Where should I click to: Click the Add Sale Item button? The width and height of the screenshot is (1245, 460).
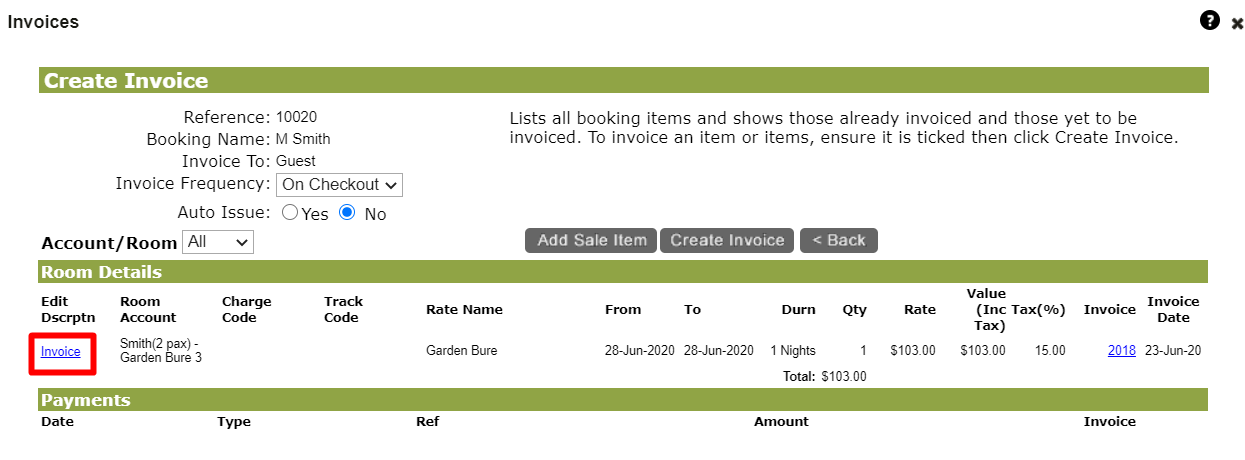[x=591, y=240]
